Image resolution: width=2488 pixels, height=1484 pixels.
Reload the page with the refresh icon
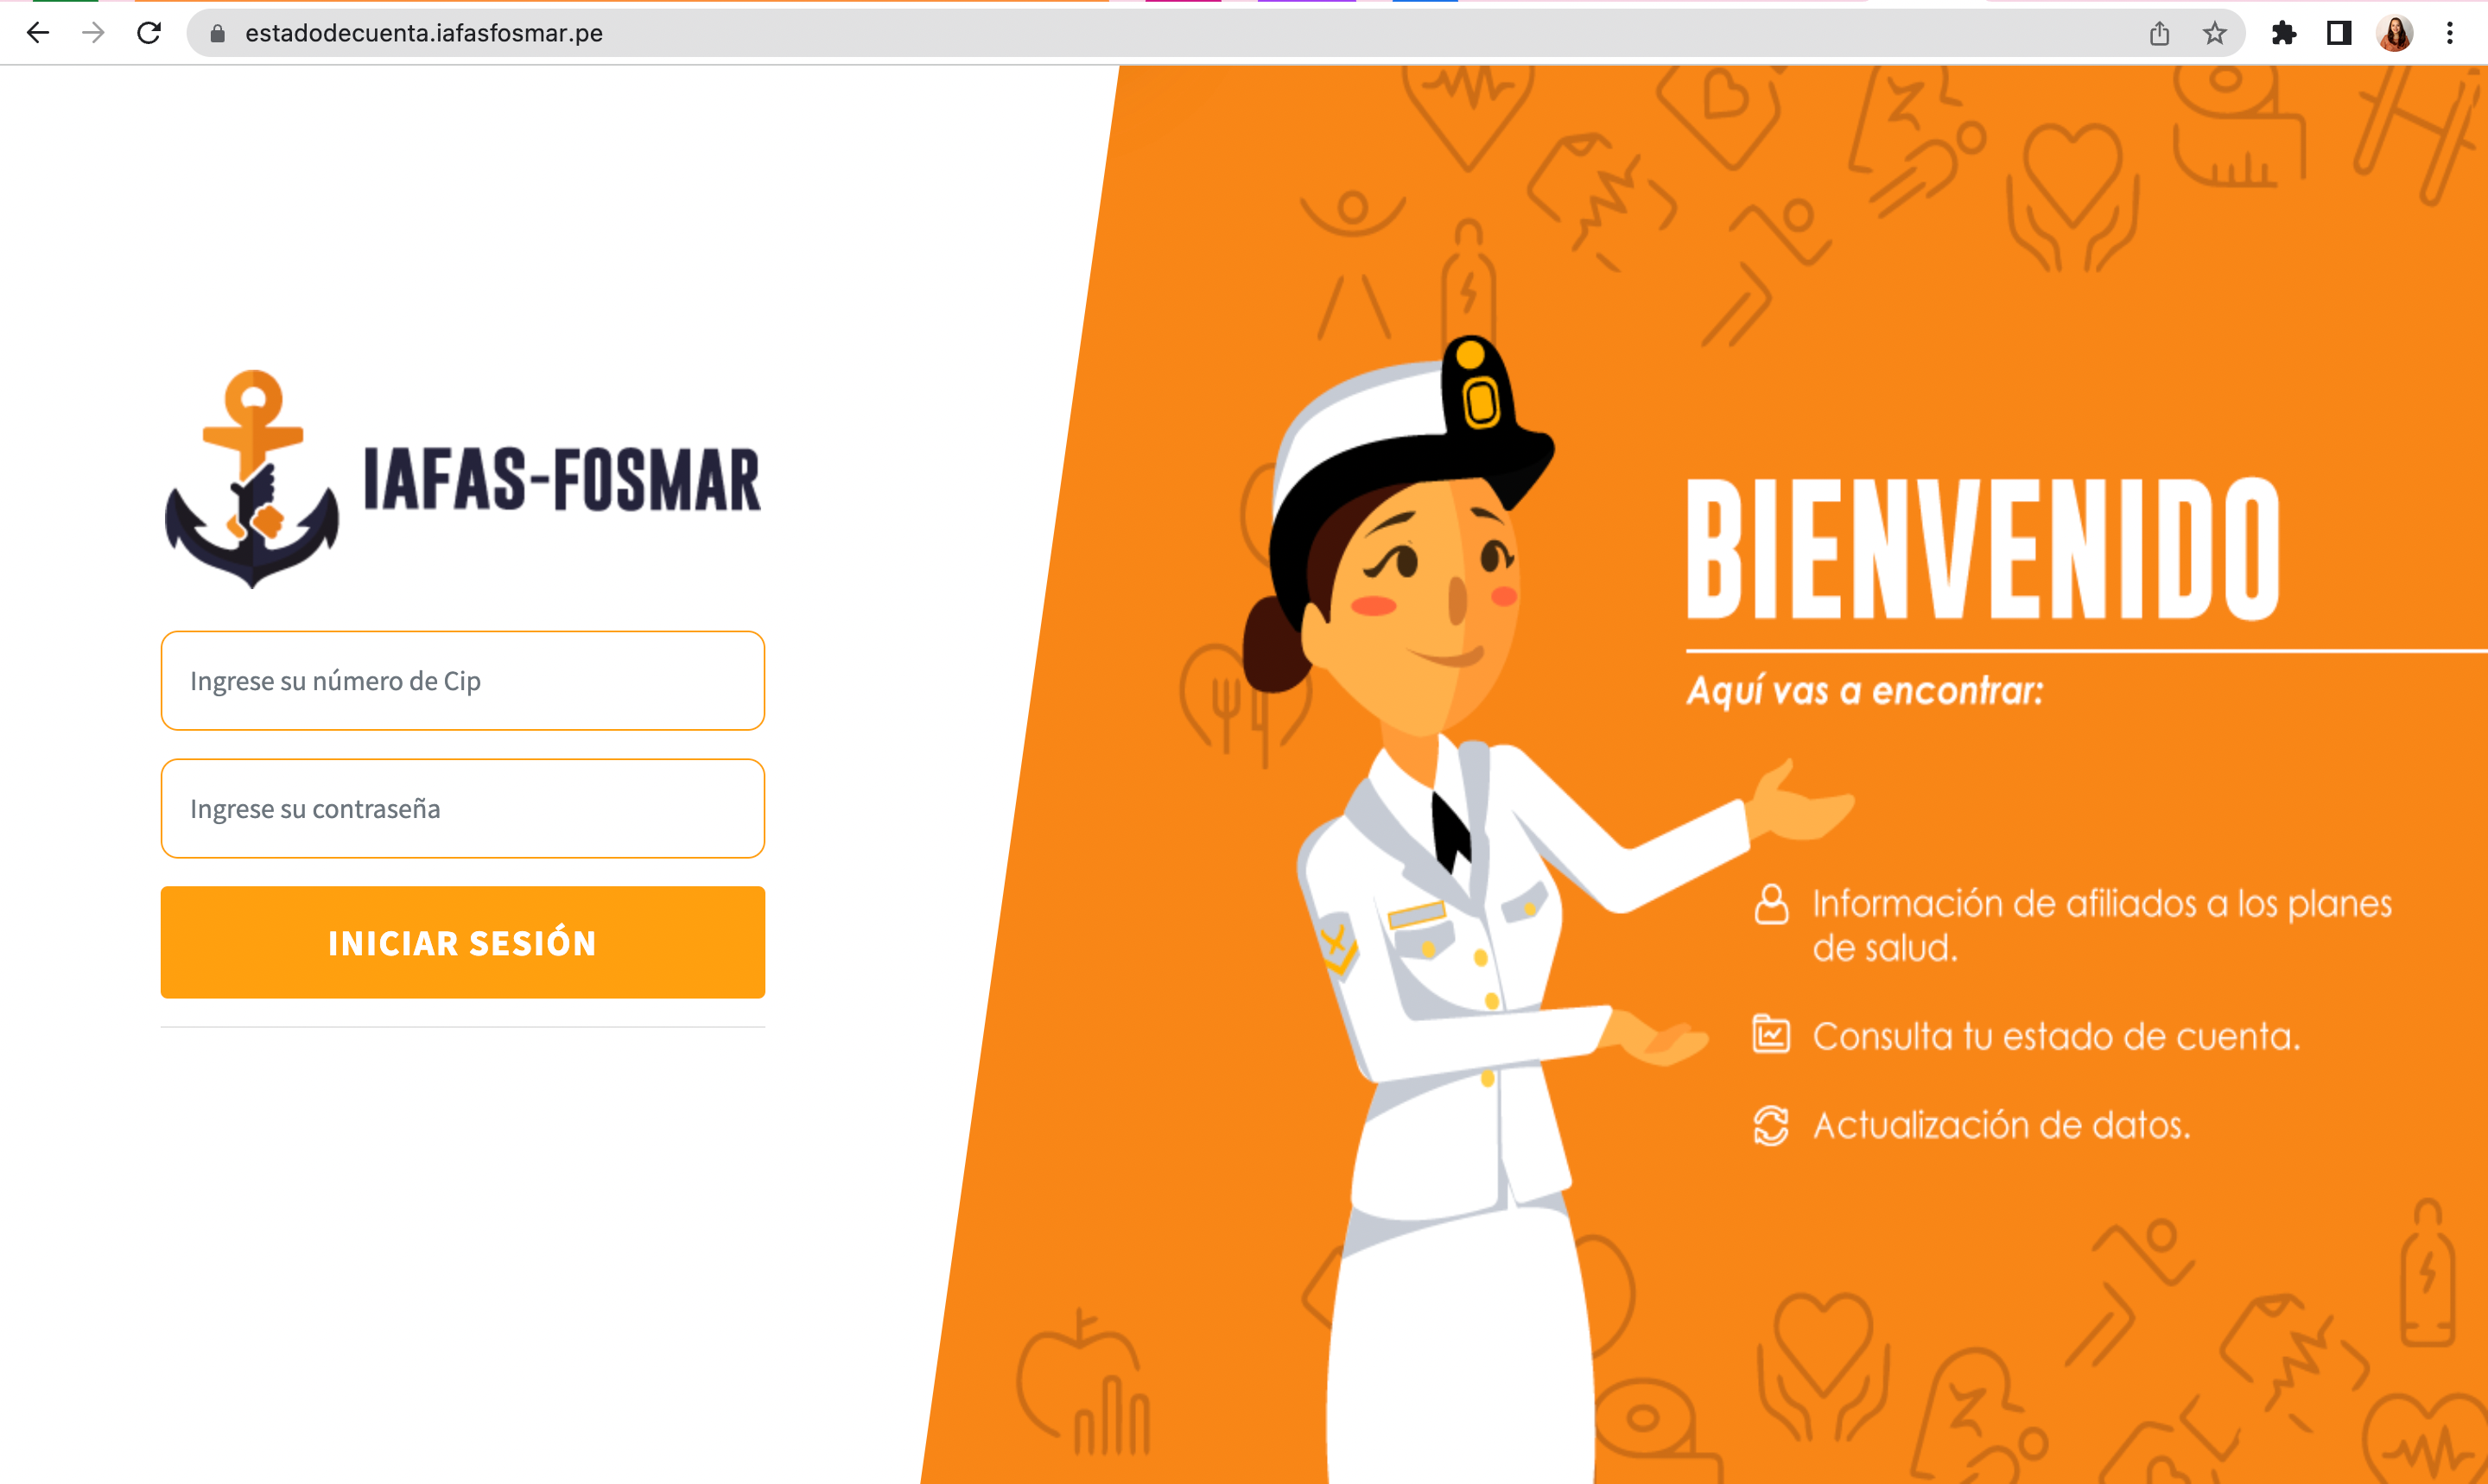(149, 33)
